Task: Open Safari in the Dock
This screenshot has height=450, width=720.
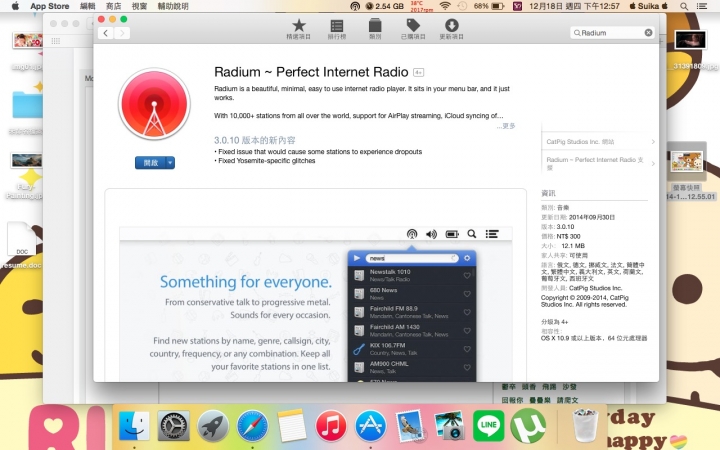Action: pyautogui.click(x=253, y=426)
